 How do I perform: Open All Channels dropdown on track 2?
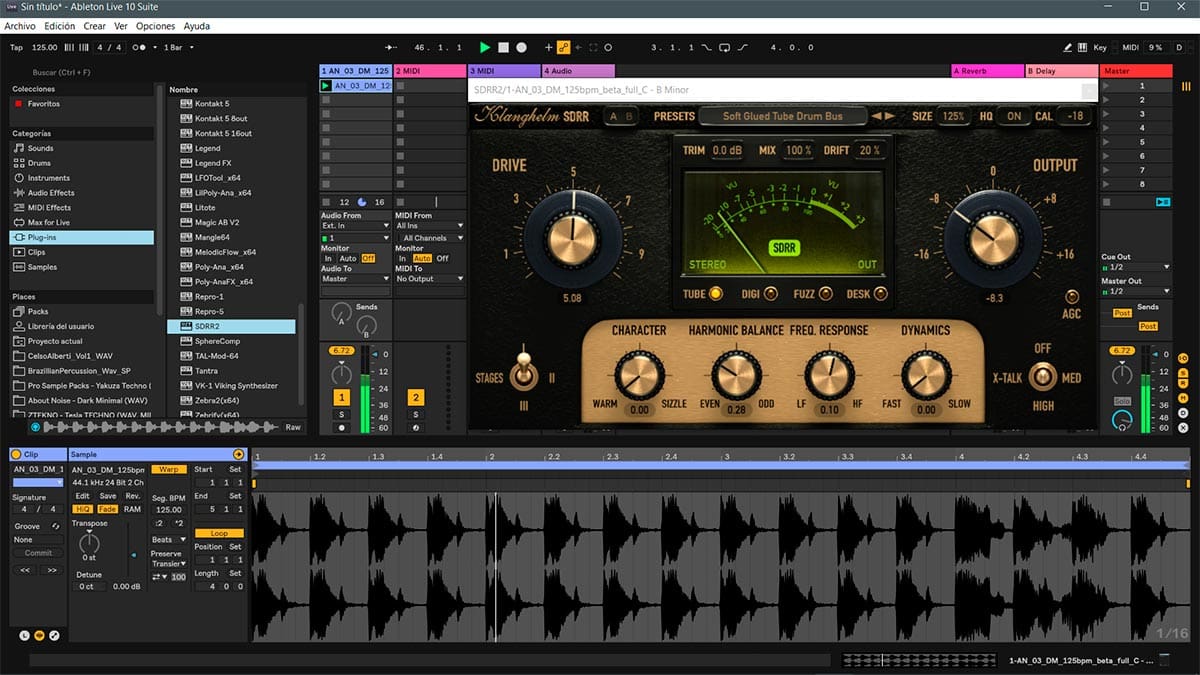point(430,238)
